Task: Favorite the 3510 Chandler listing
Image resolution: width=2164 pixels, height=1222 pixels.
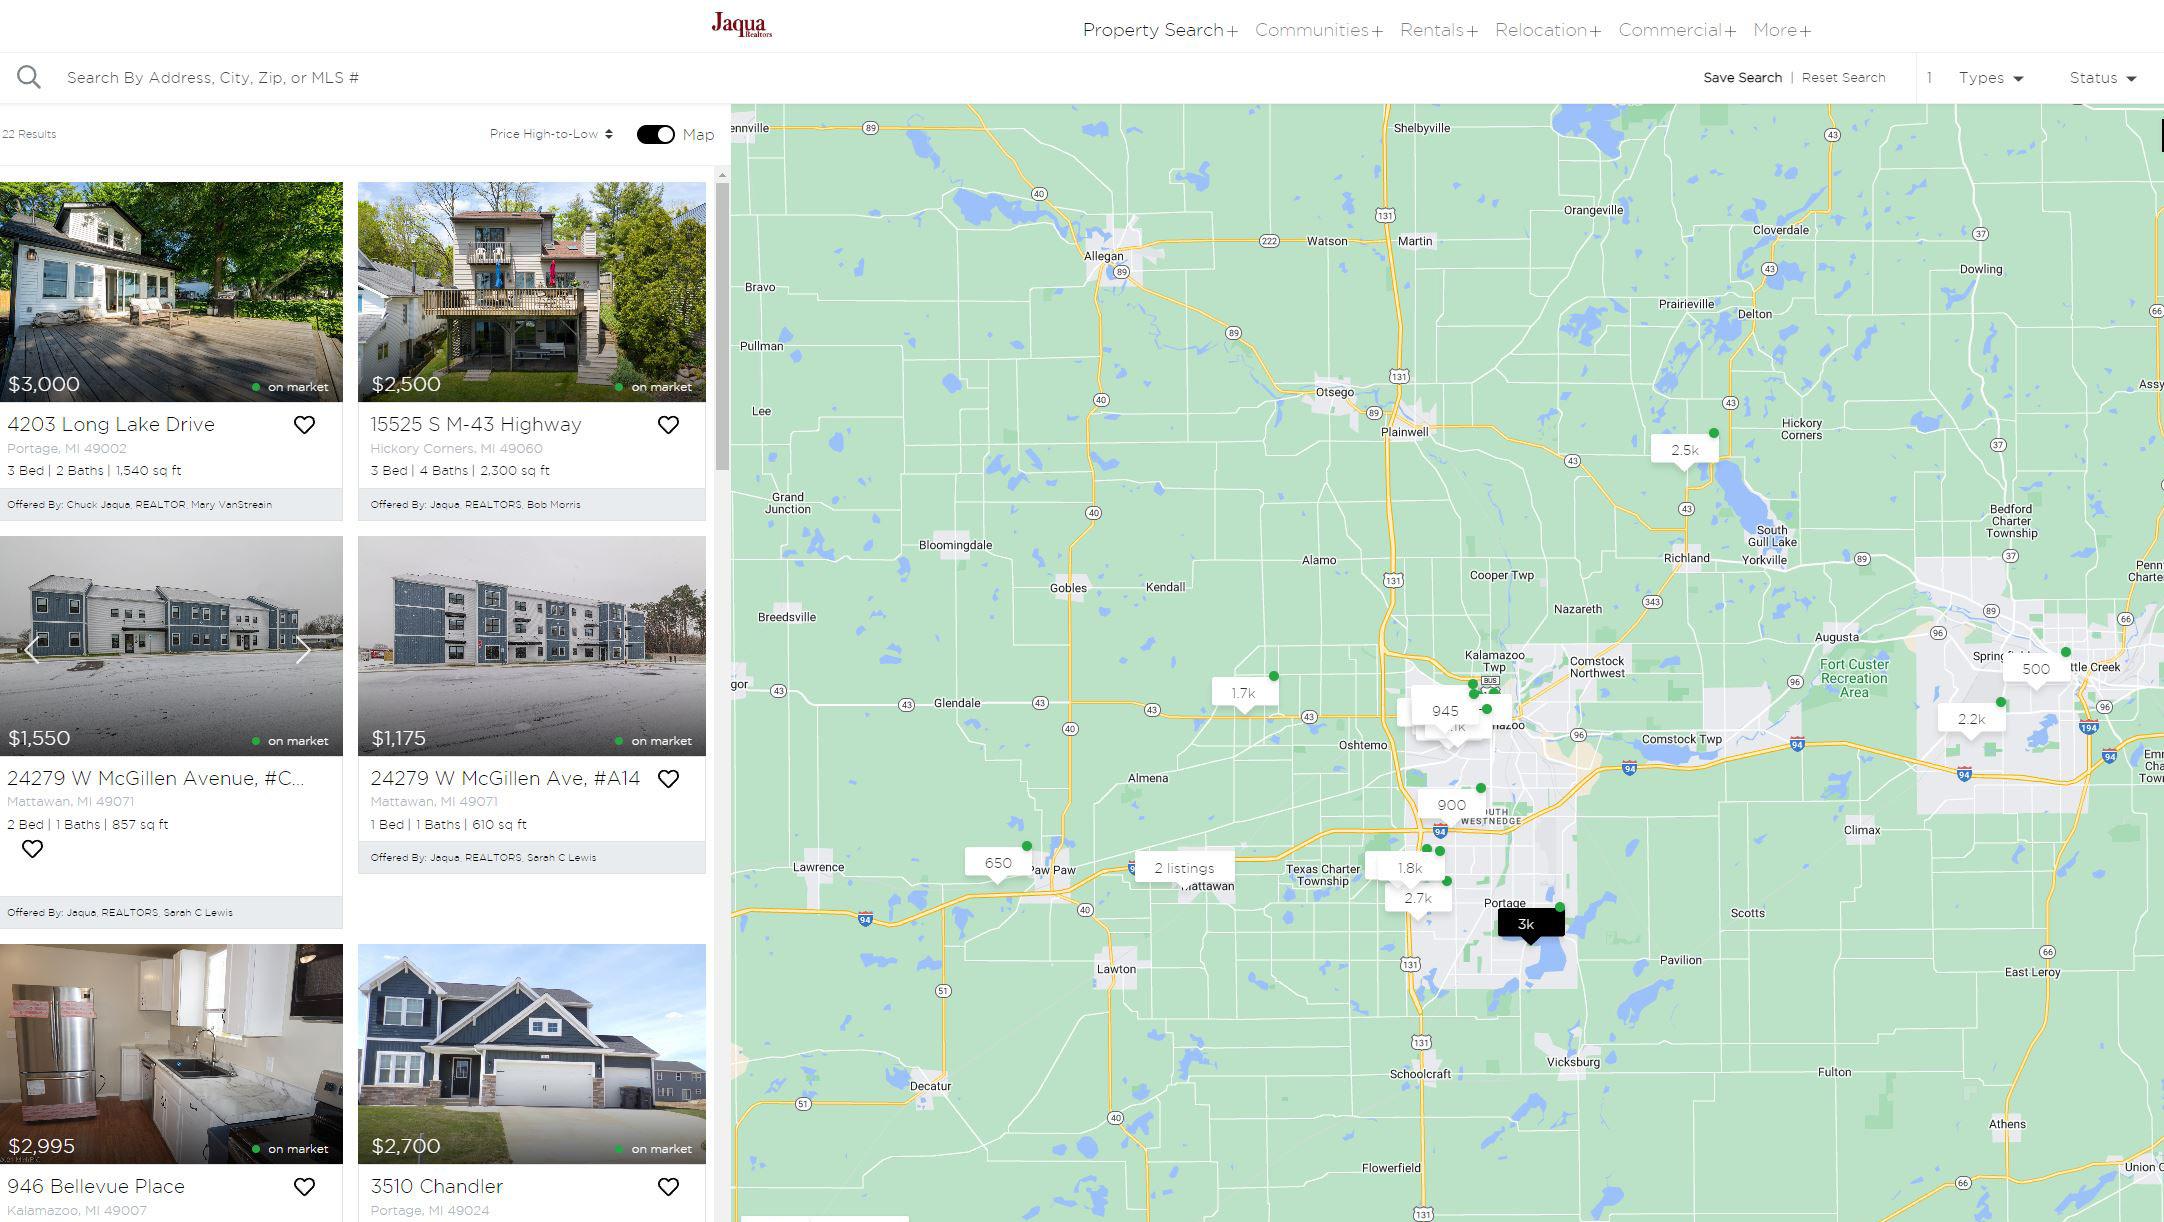Action: (x=668, y=1187)
